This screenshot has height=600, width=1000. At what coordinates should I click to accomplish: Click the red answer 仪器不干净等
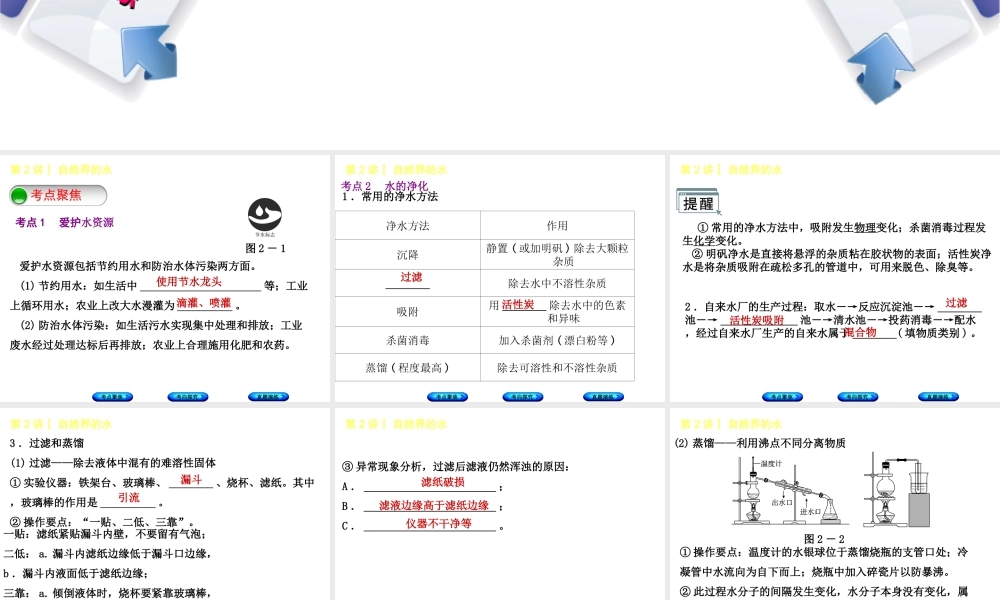click(x=438, y=523)
